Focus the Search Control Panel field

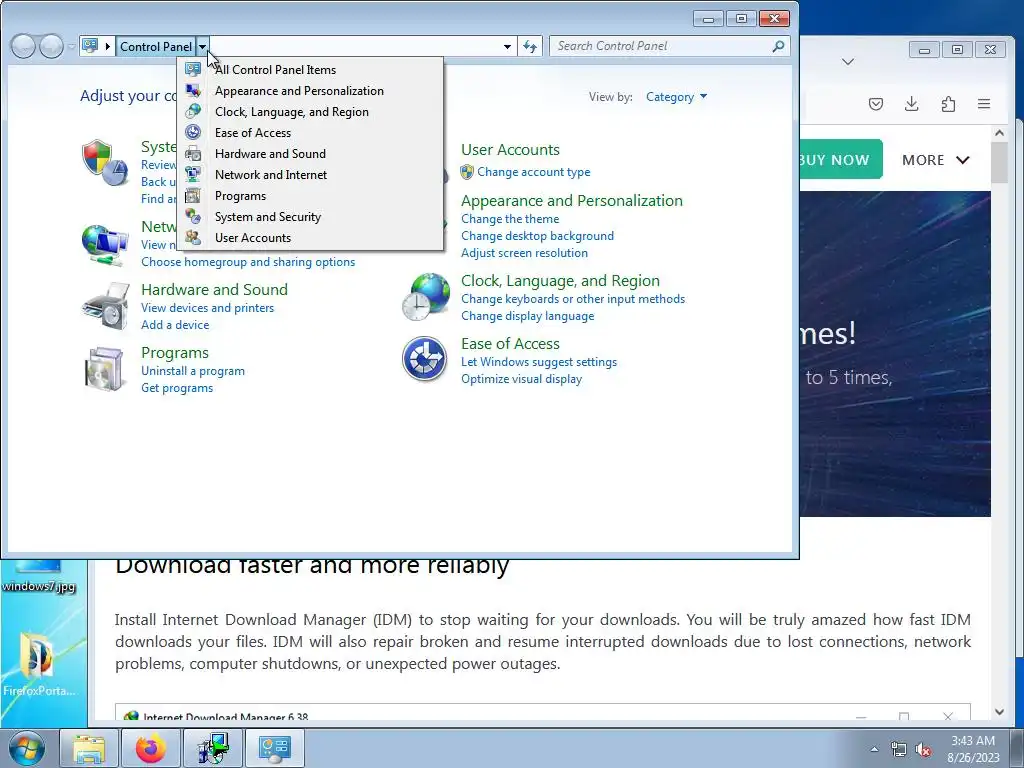662,46
